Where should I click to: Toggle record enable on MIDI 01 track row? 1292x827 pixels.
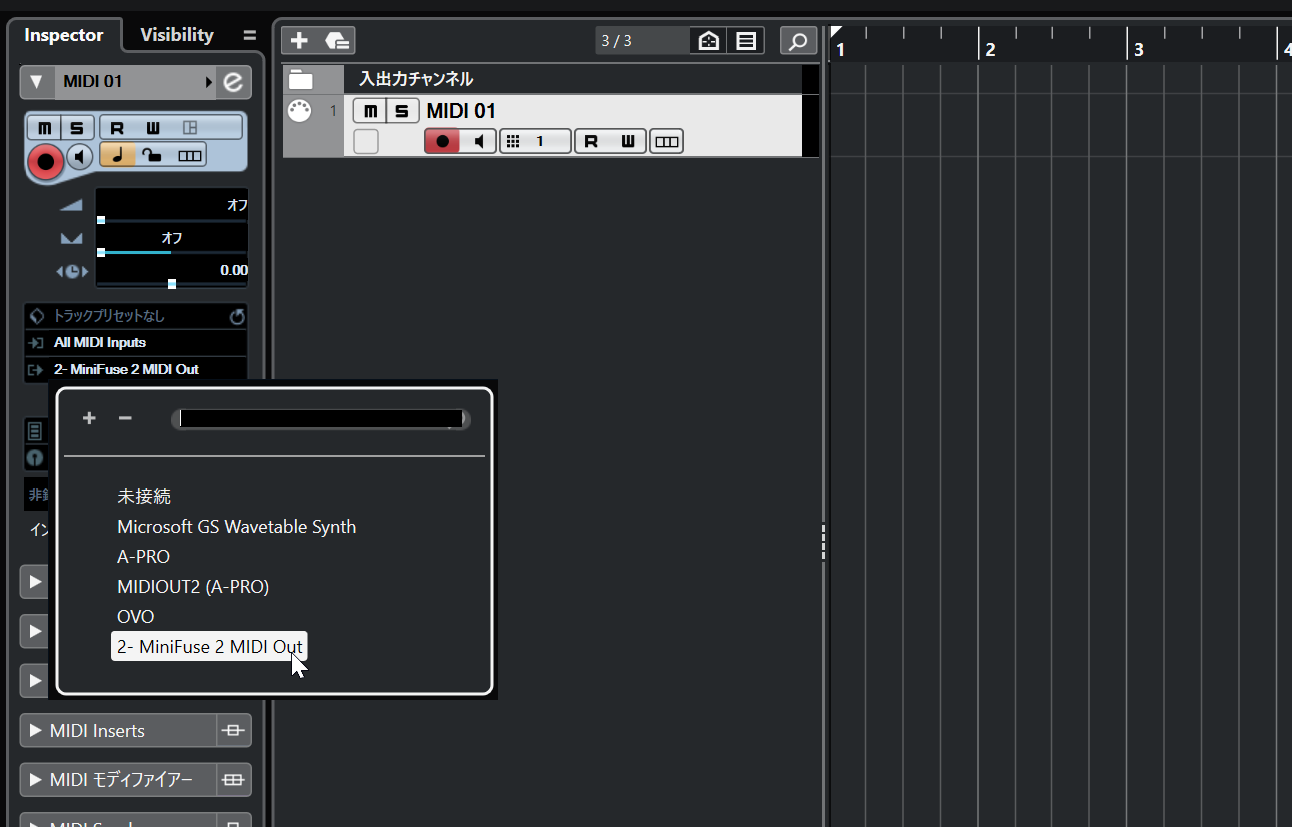(442, 141)
